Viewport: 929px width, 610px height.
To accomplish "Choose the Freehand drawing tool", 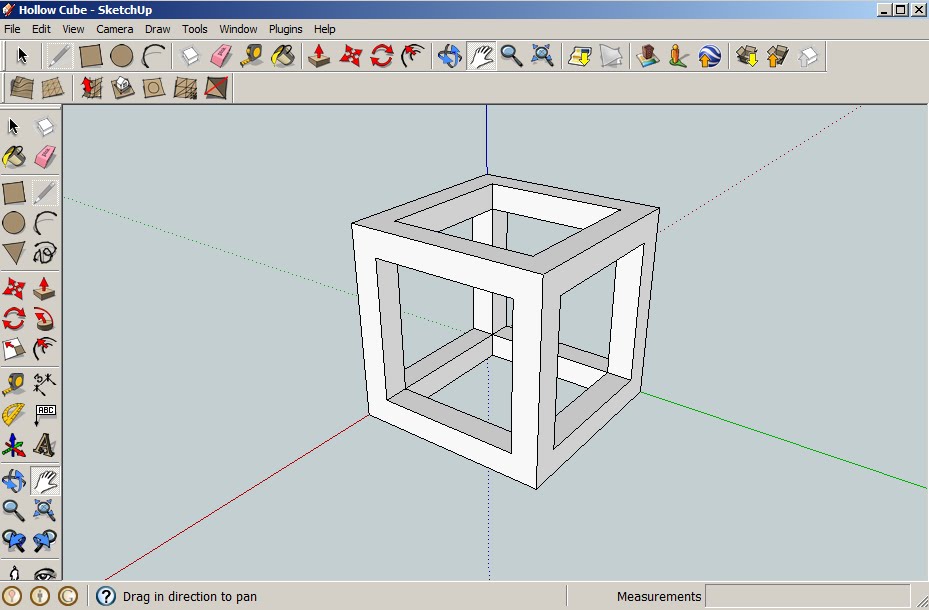I will pyautogui.click(x=45, y=252).
